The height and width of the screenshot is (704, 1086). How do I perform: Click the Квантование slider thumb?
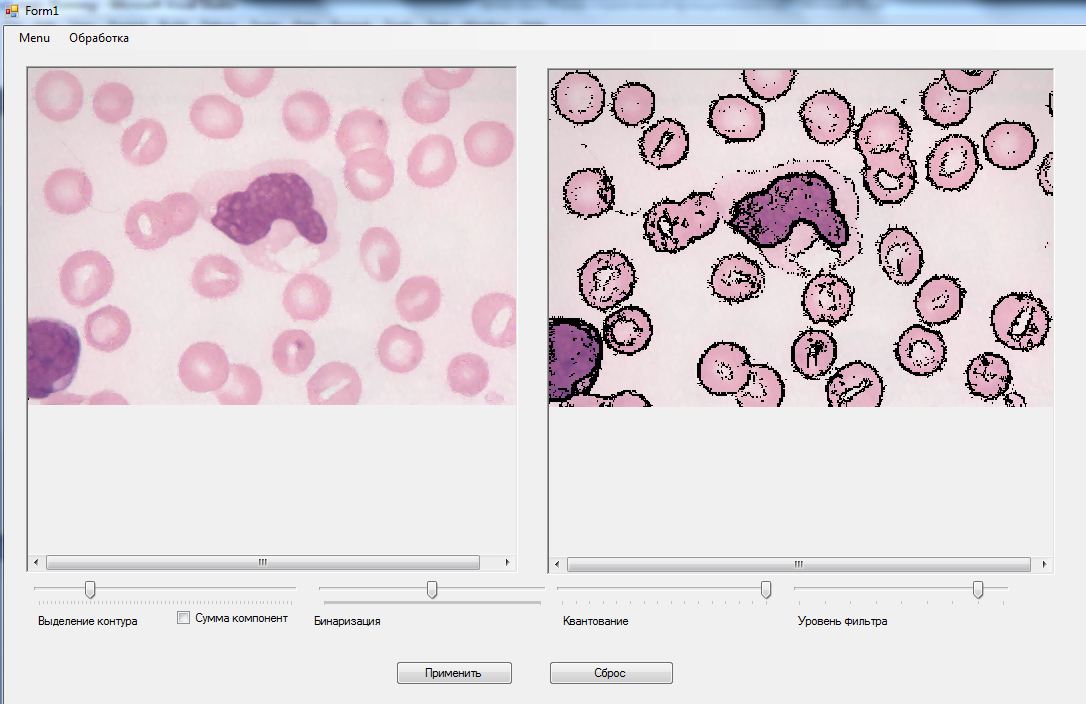point(766,590)
